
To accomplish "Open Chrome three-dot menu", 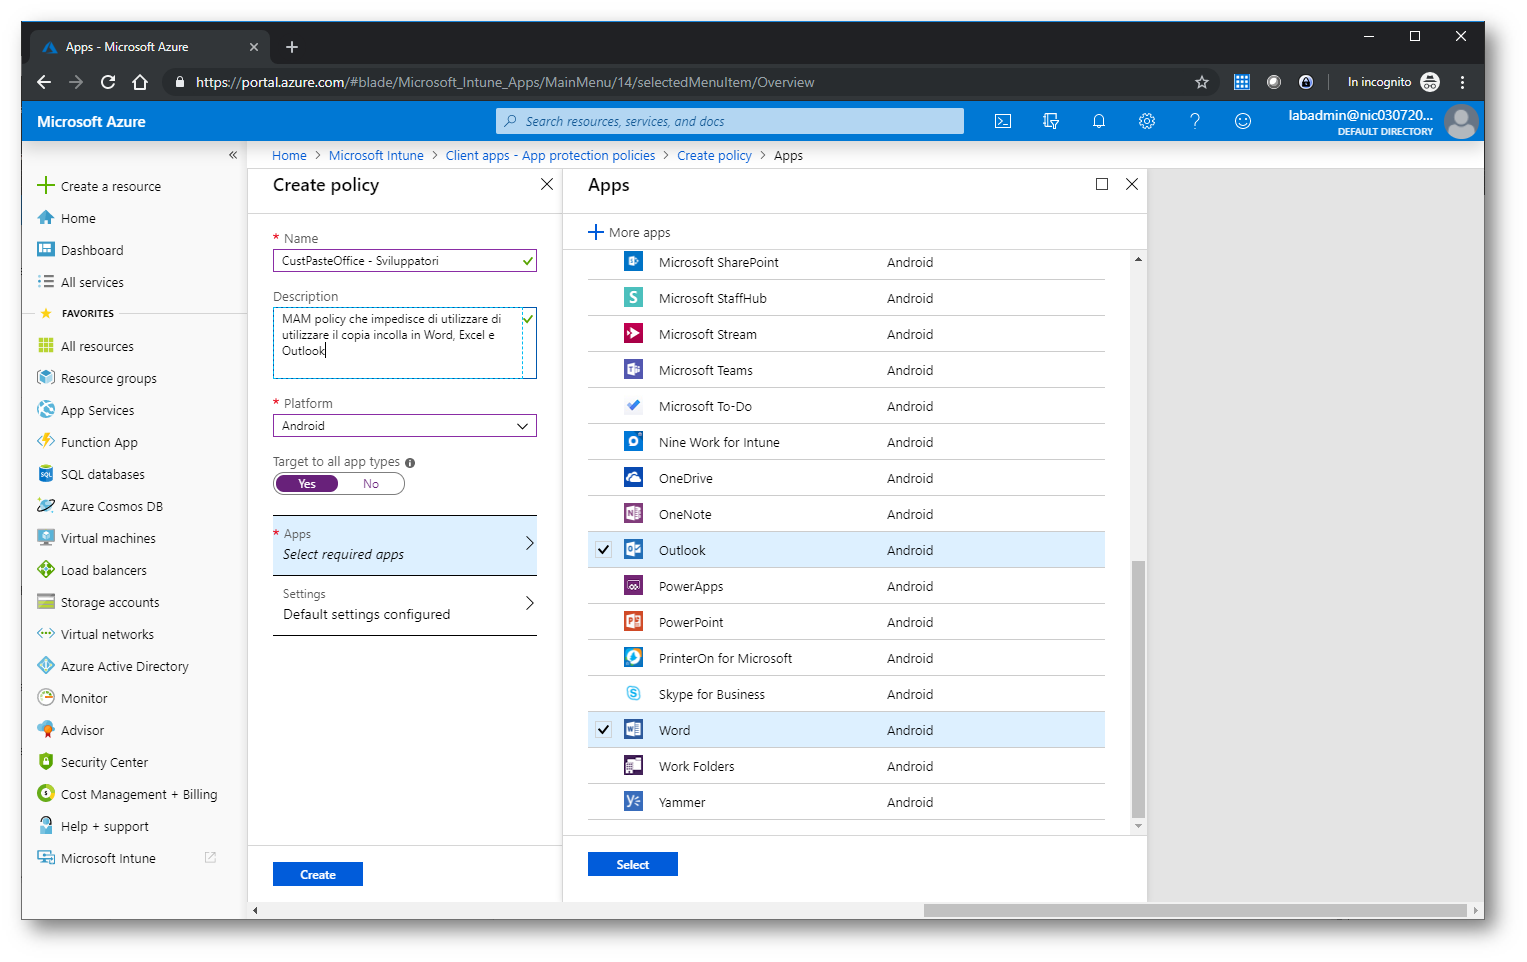I will (x=1462, y=82).
